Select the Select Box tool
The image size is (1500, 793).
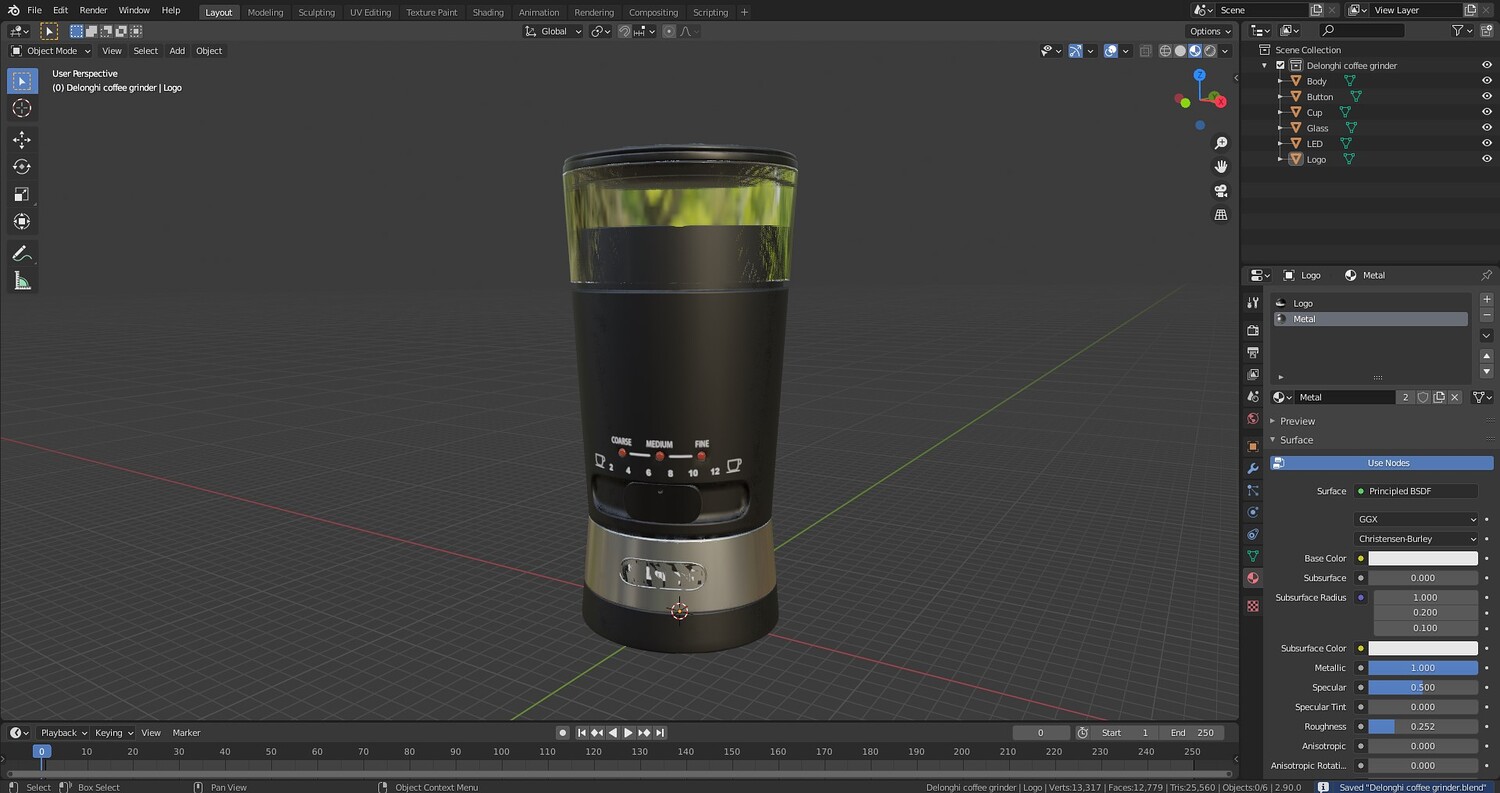(22, 81)
